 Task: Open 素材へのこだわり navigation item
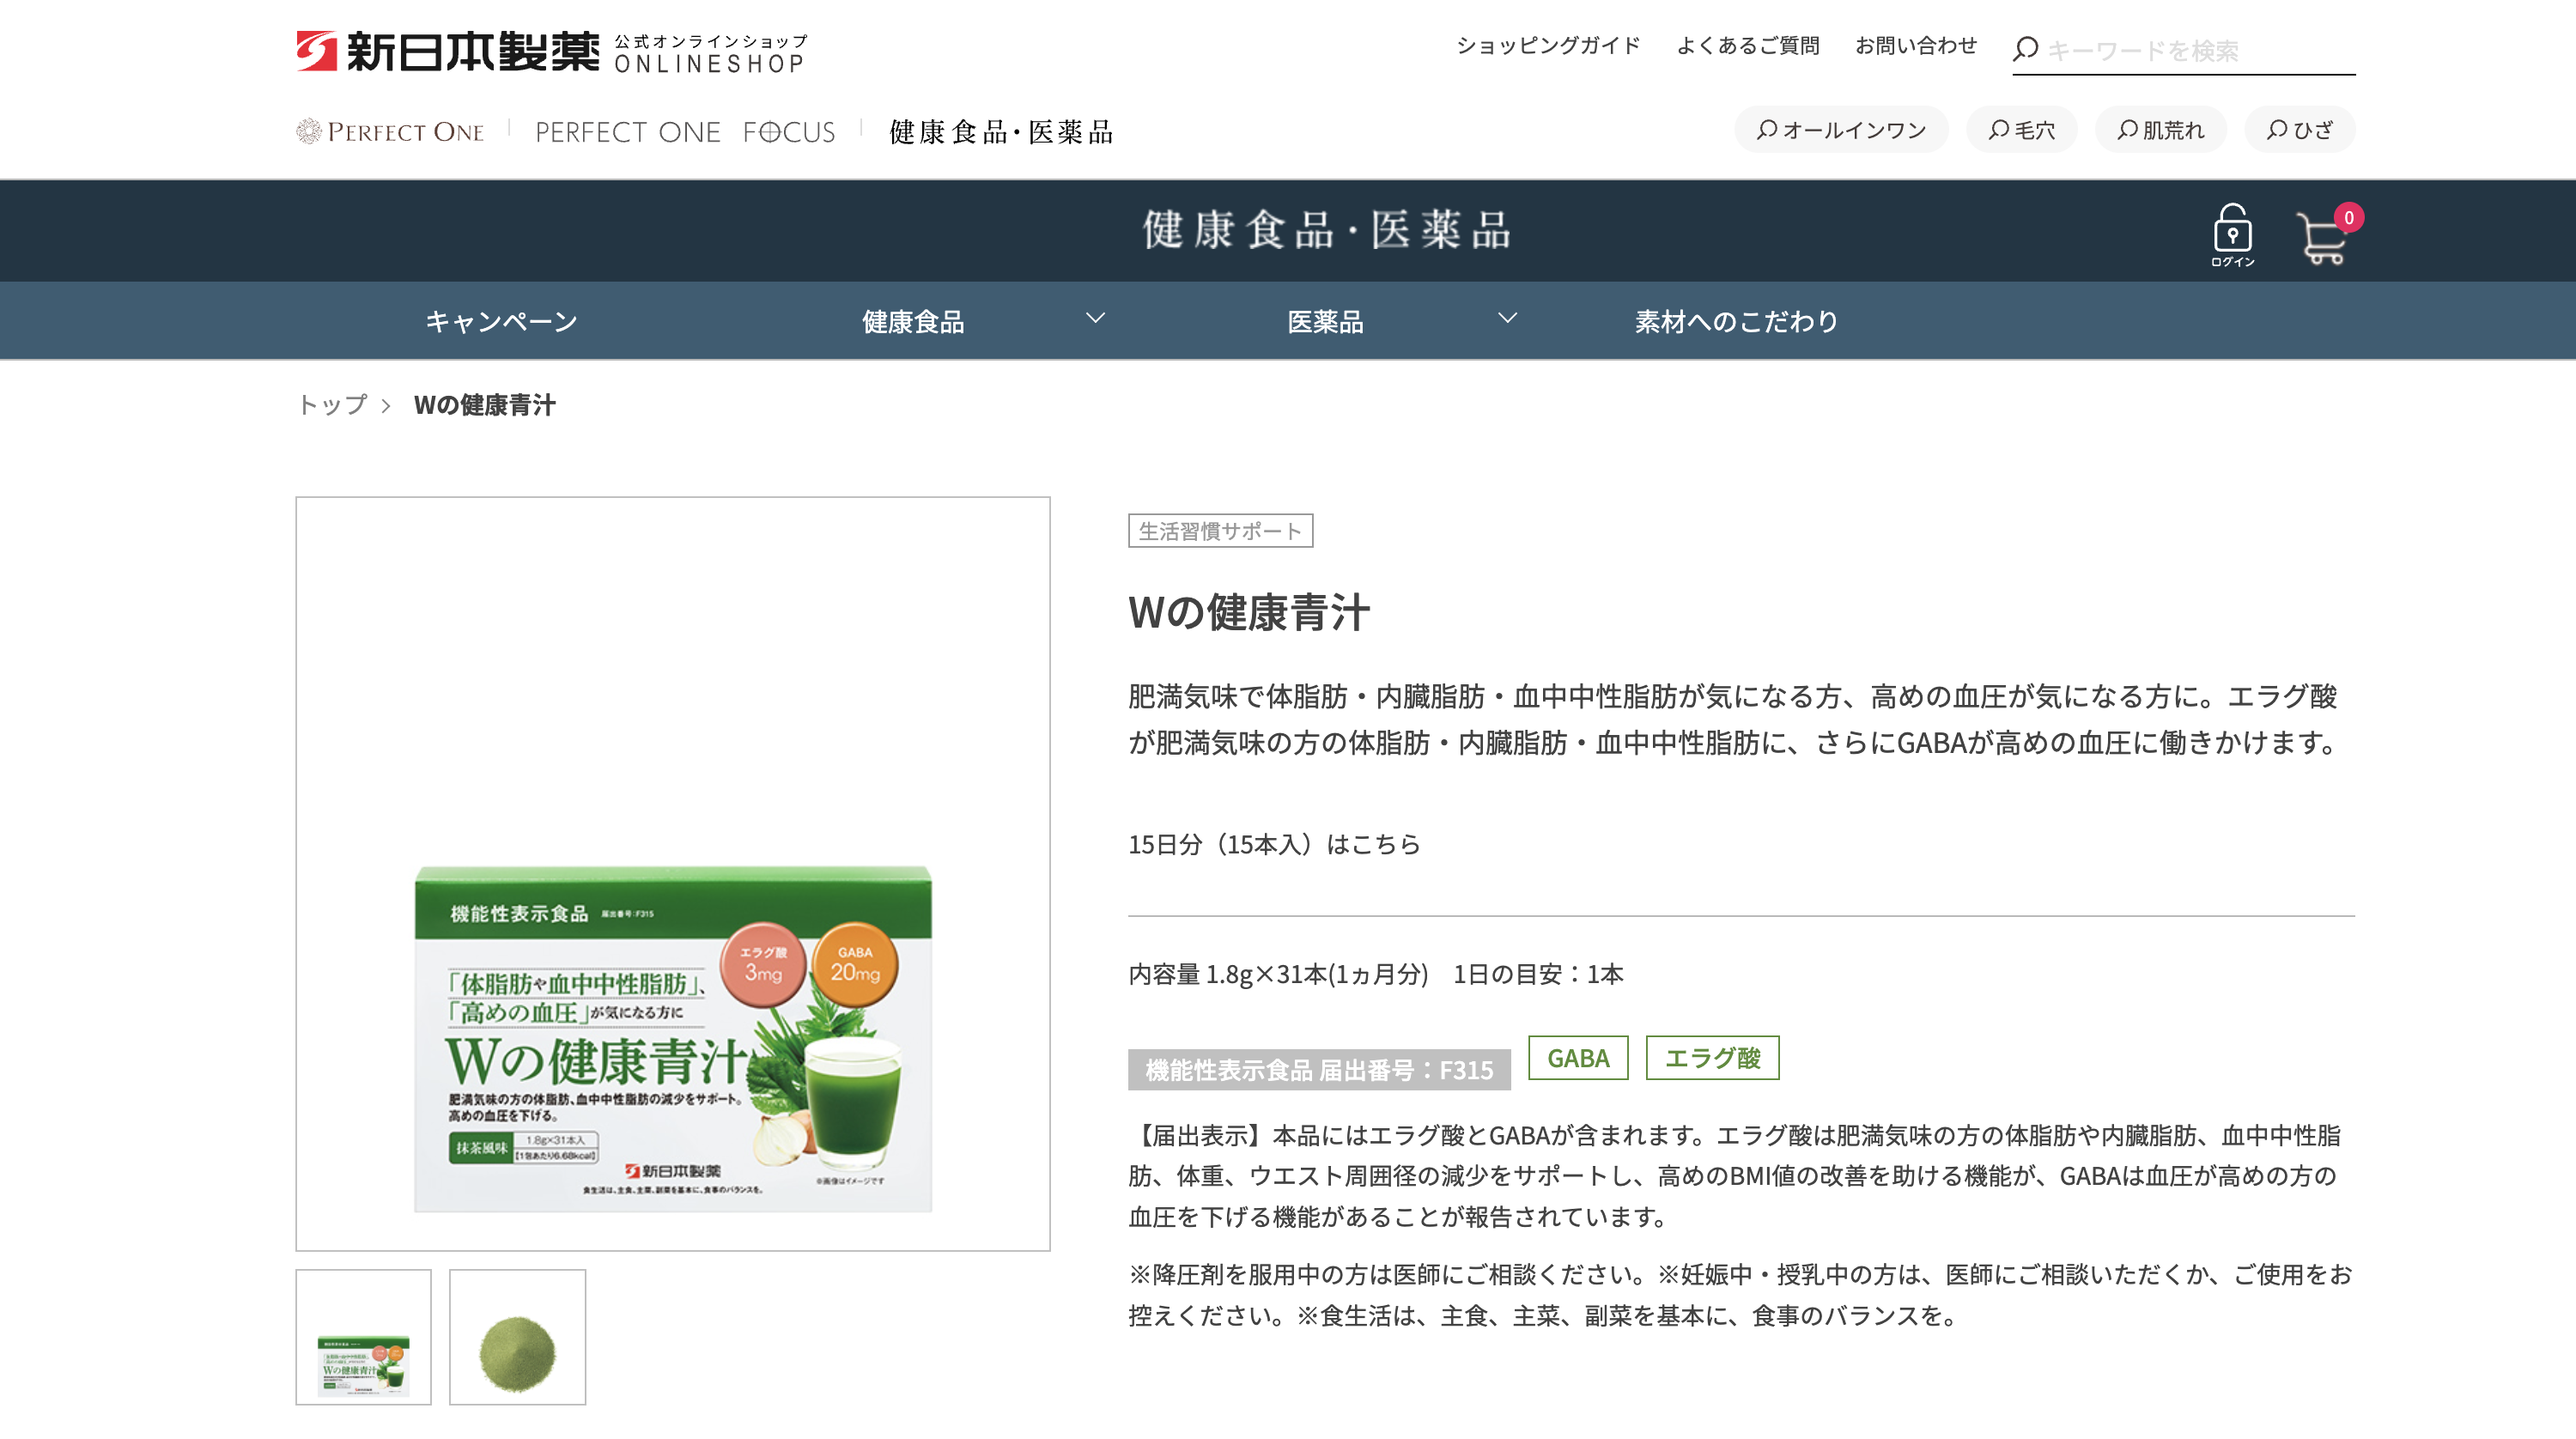1737,321
